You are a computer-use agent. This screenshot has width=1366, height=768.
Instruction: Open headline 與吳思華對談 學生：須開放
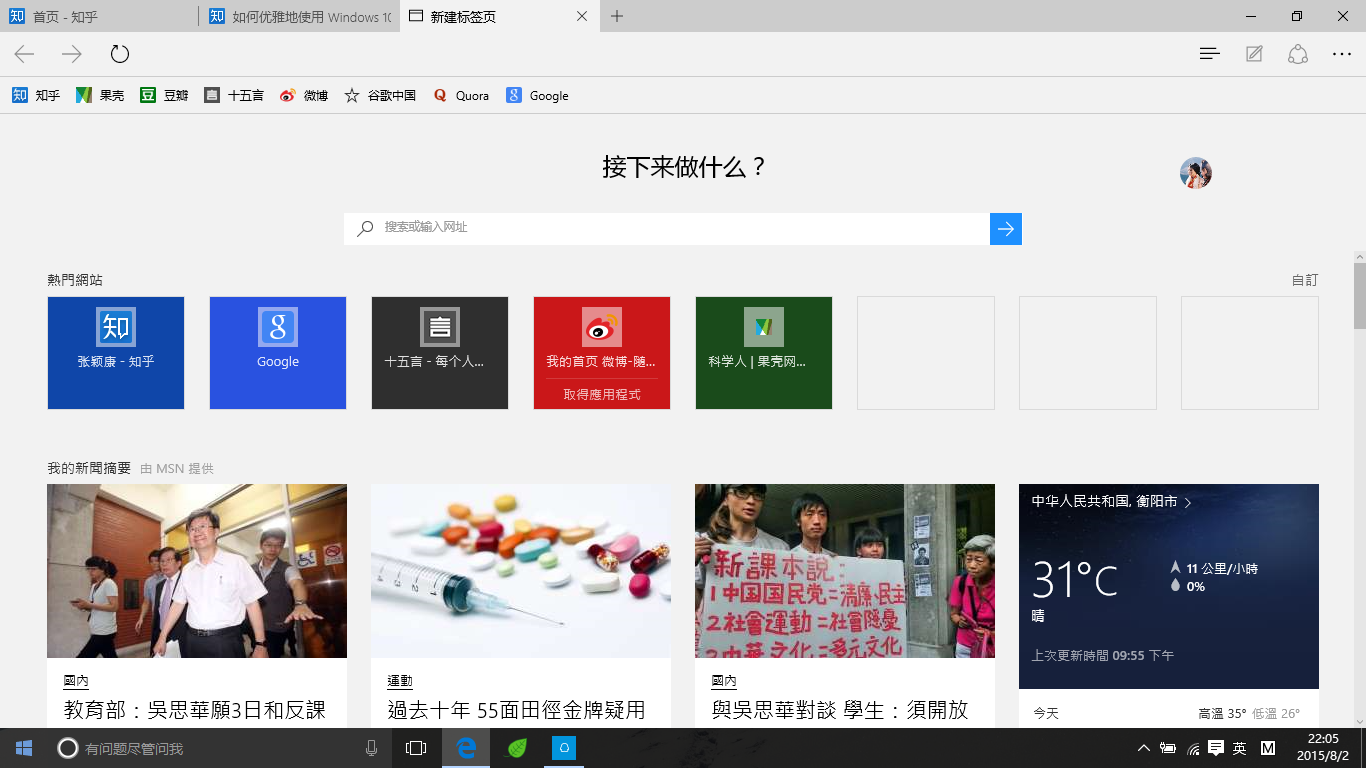pyautogui.click(x=840, y=710)
